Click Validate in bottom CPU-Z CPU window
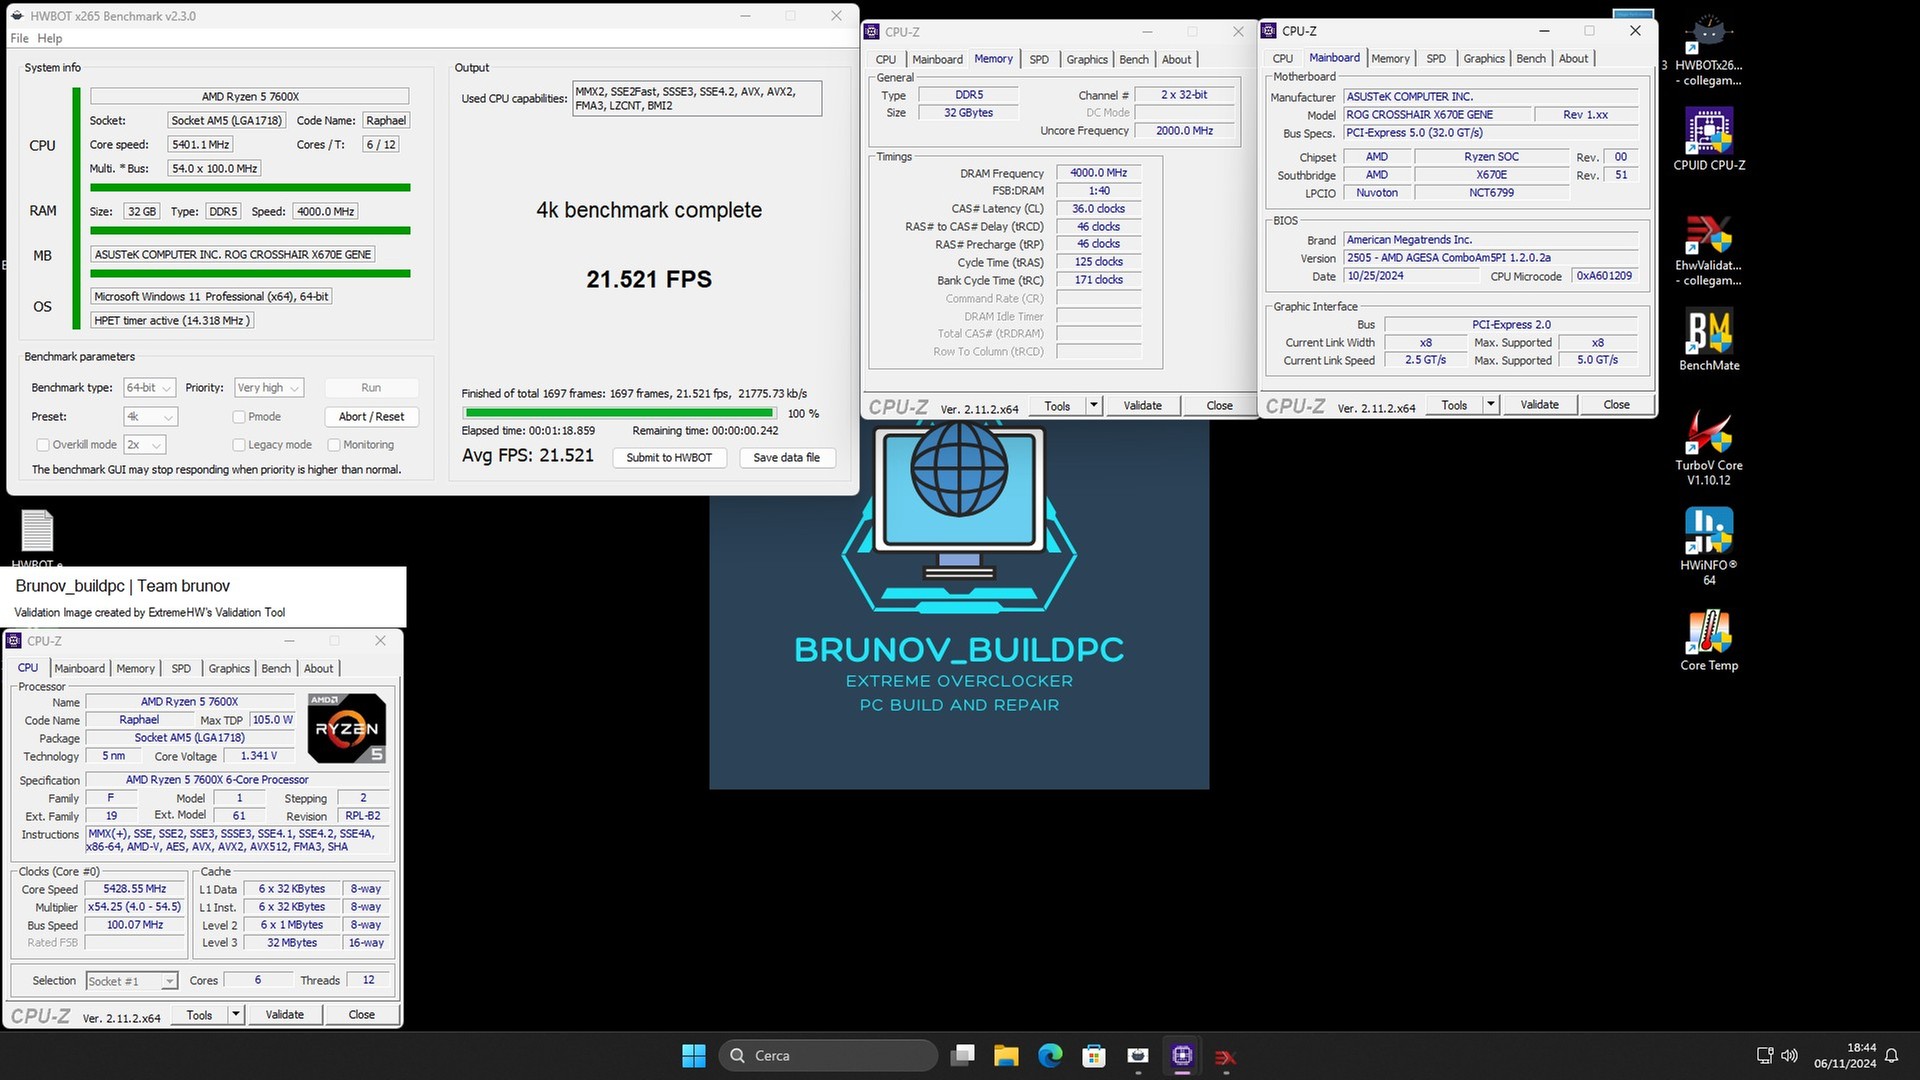This screenshot has width=1920, height=1080. (284, 1014)
